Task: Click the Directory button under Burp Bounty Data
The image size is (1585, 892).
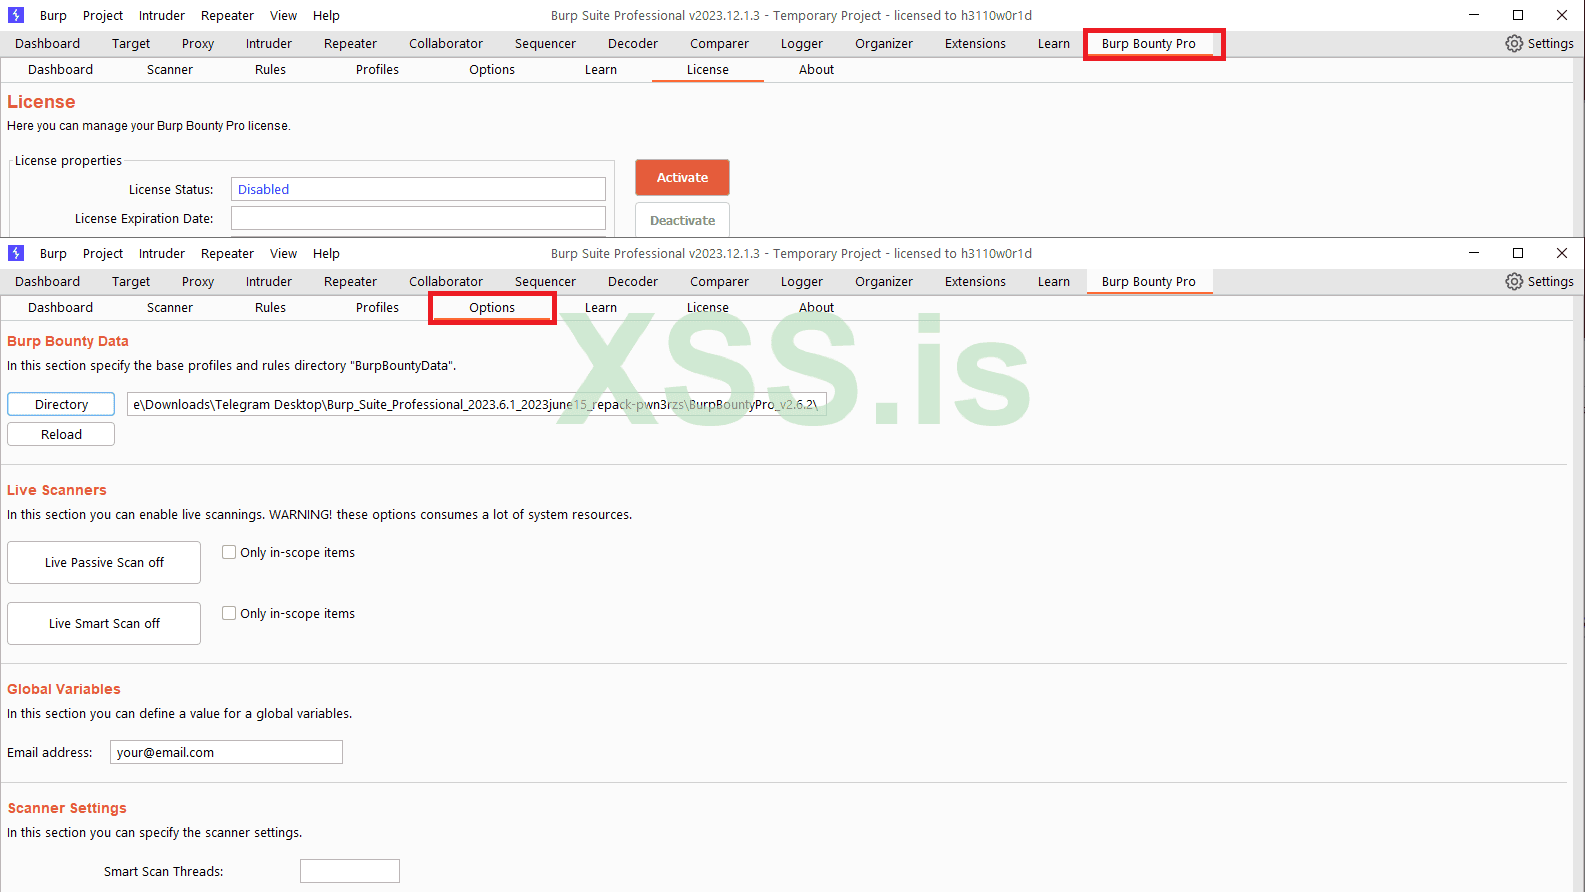Action: [x=61, y=404]
